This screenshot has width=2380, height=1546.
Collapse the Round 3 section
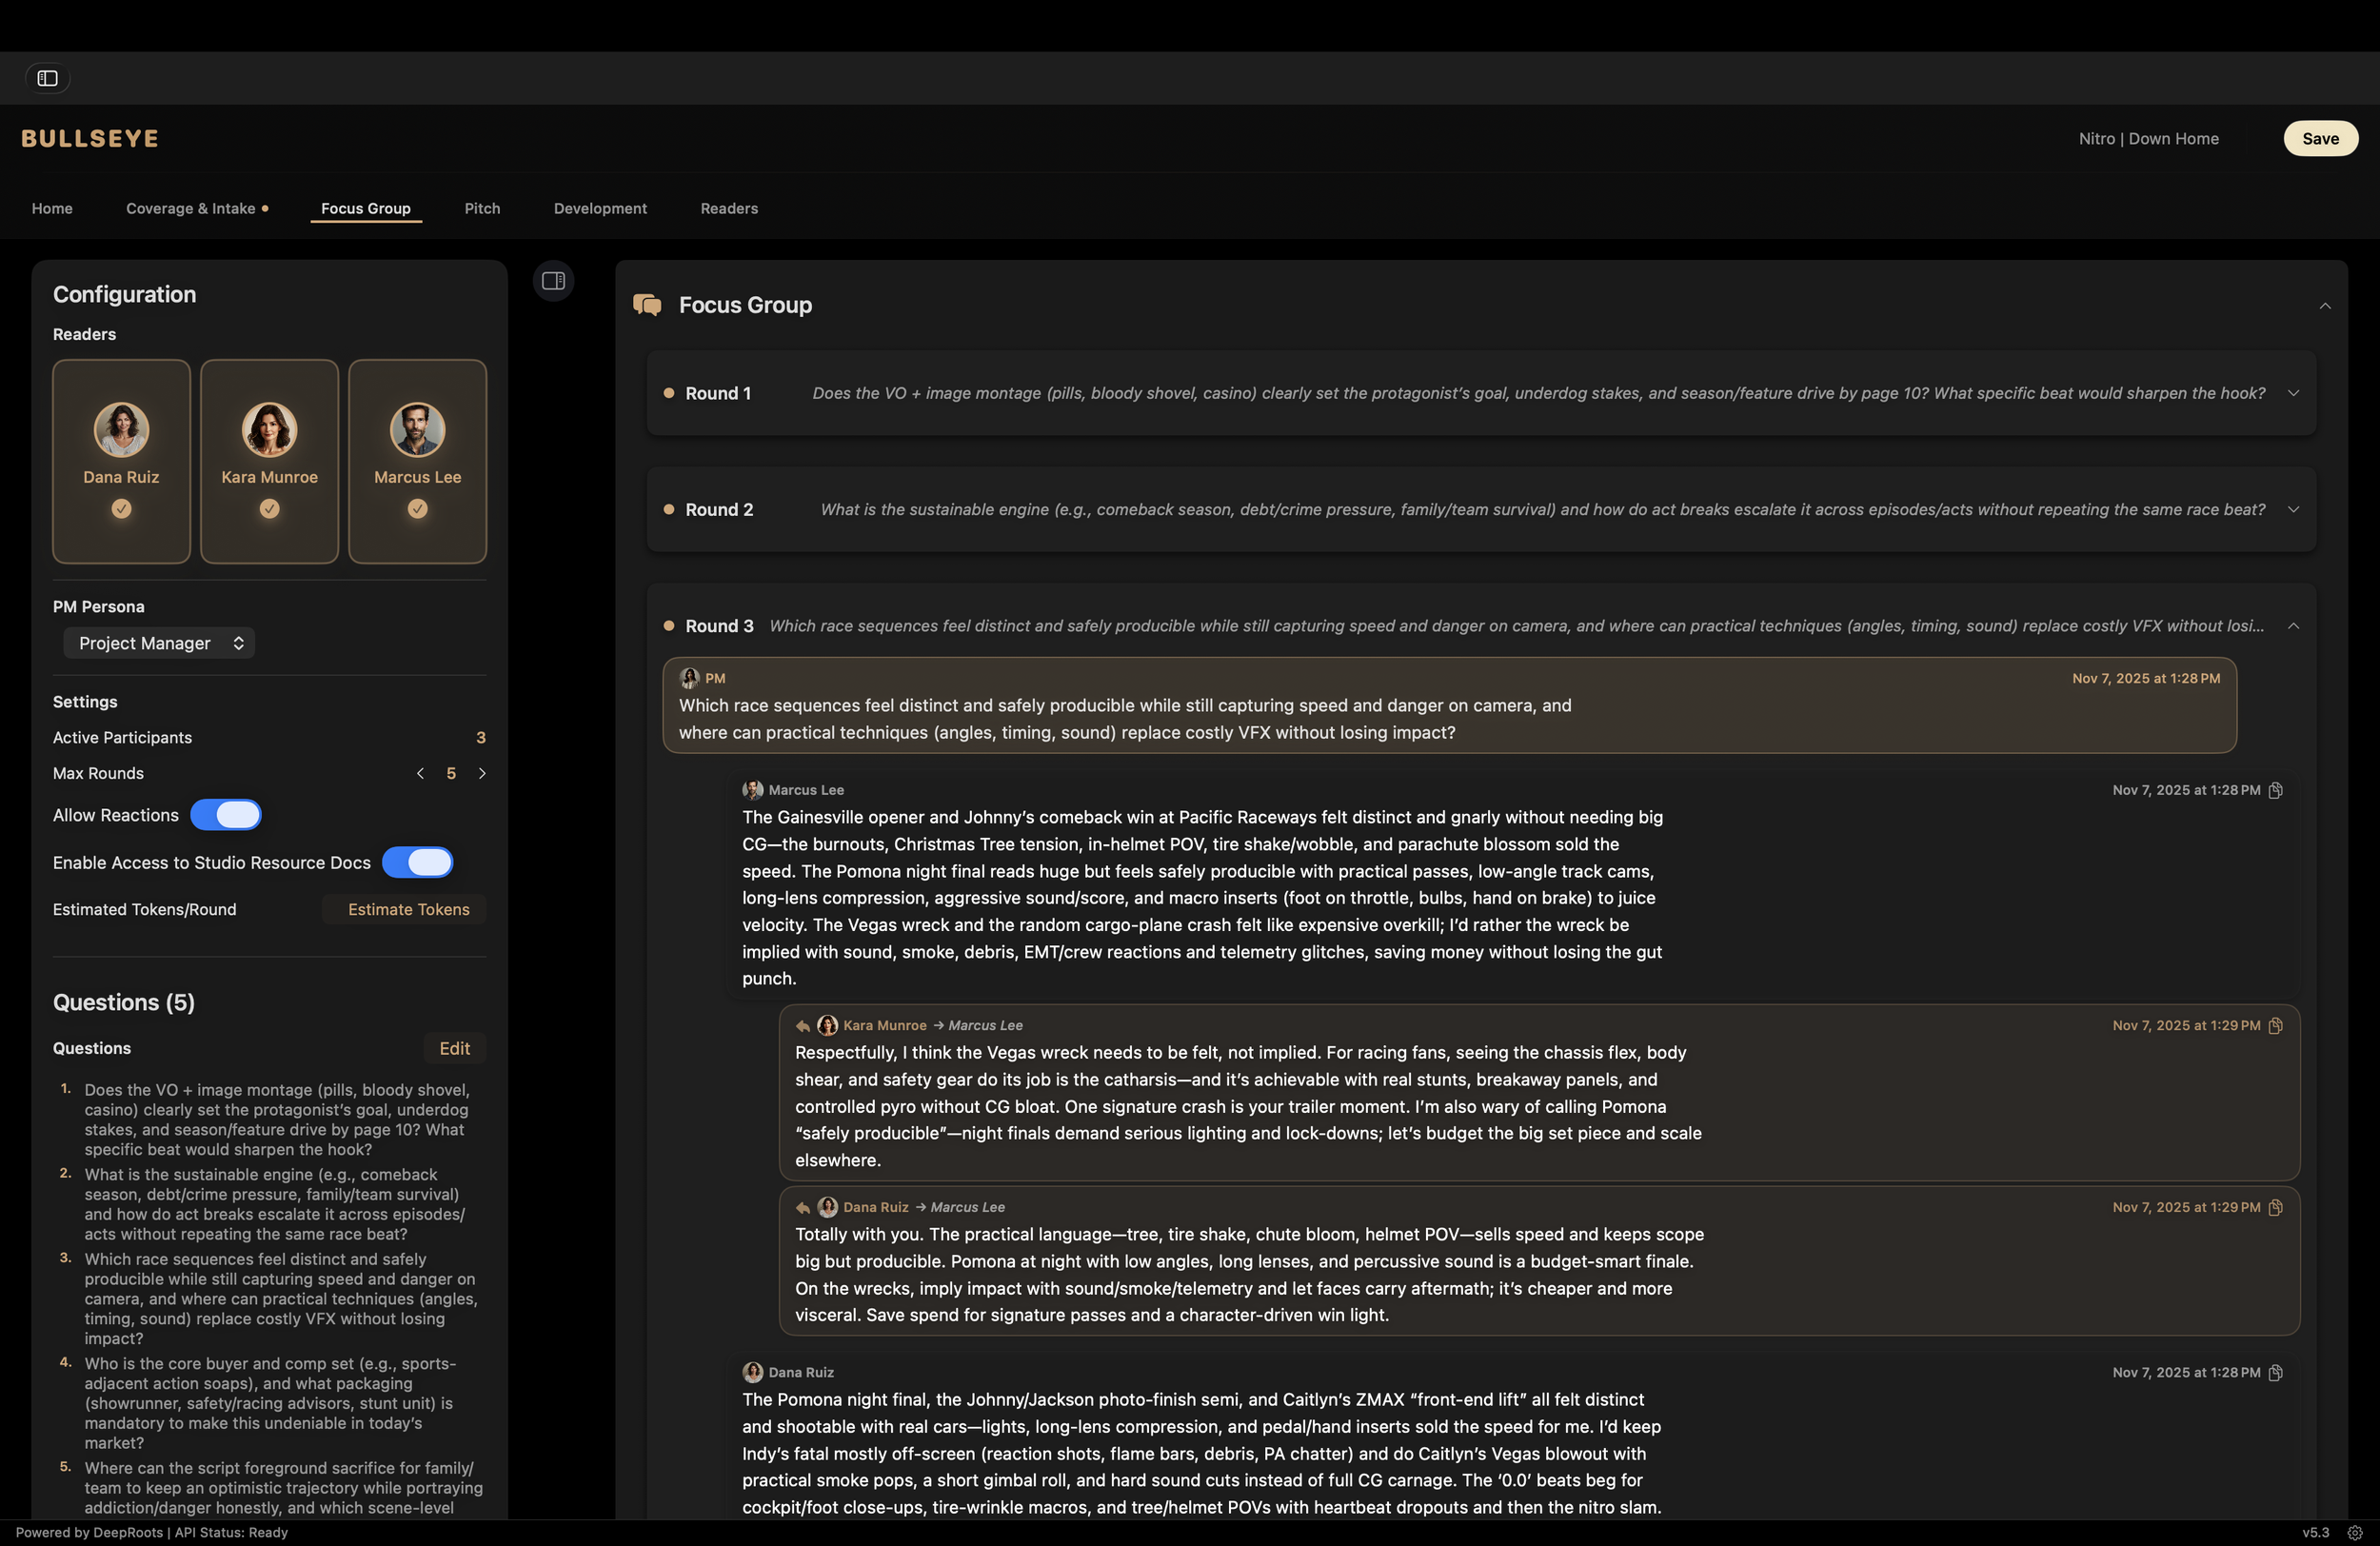pyautogui.click(x=2293, y=626)
